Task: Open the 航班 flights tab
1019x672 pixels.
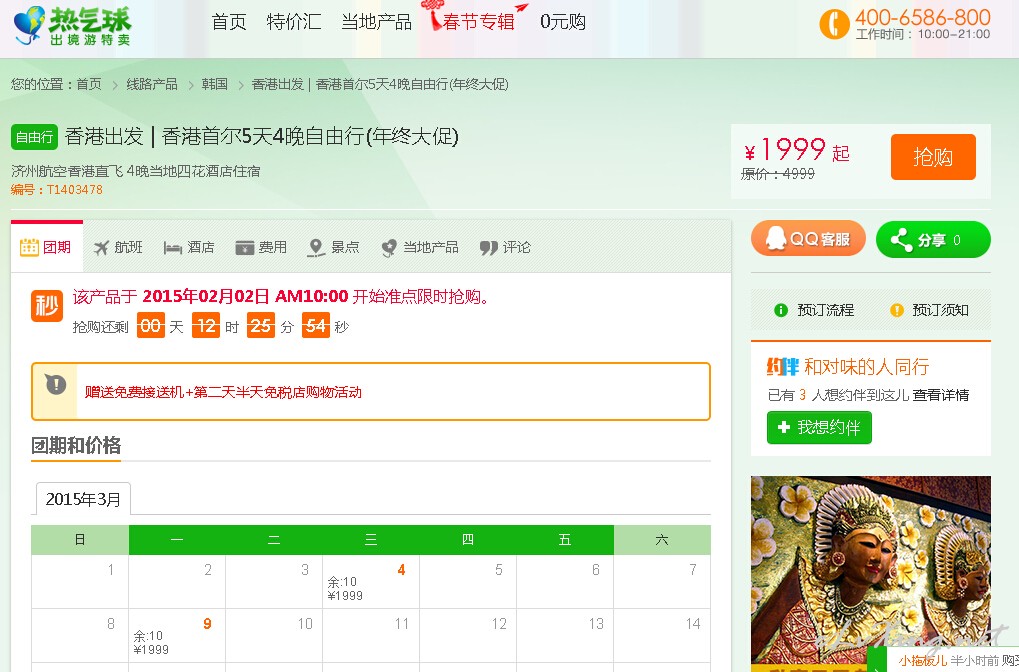Action: coord(118,247)
